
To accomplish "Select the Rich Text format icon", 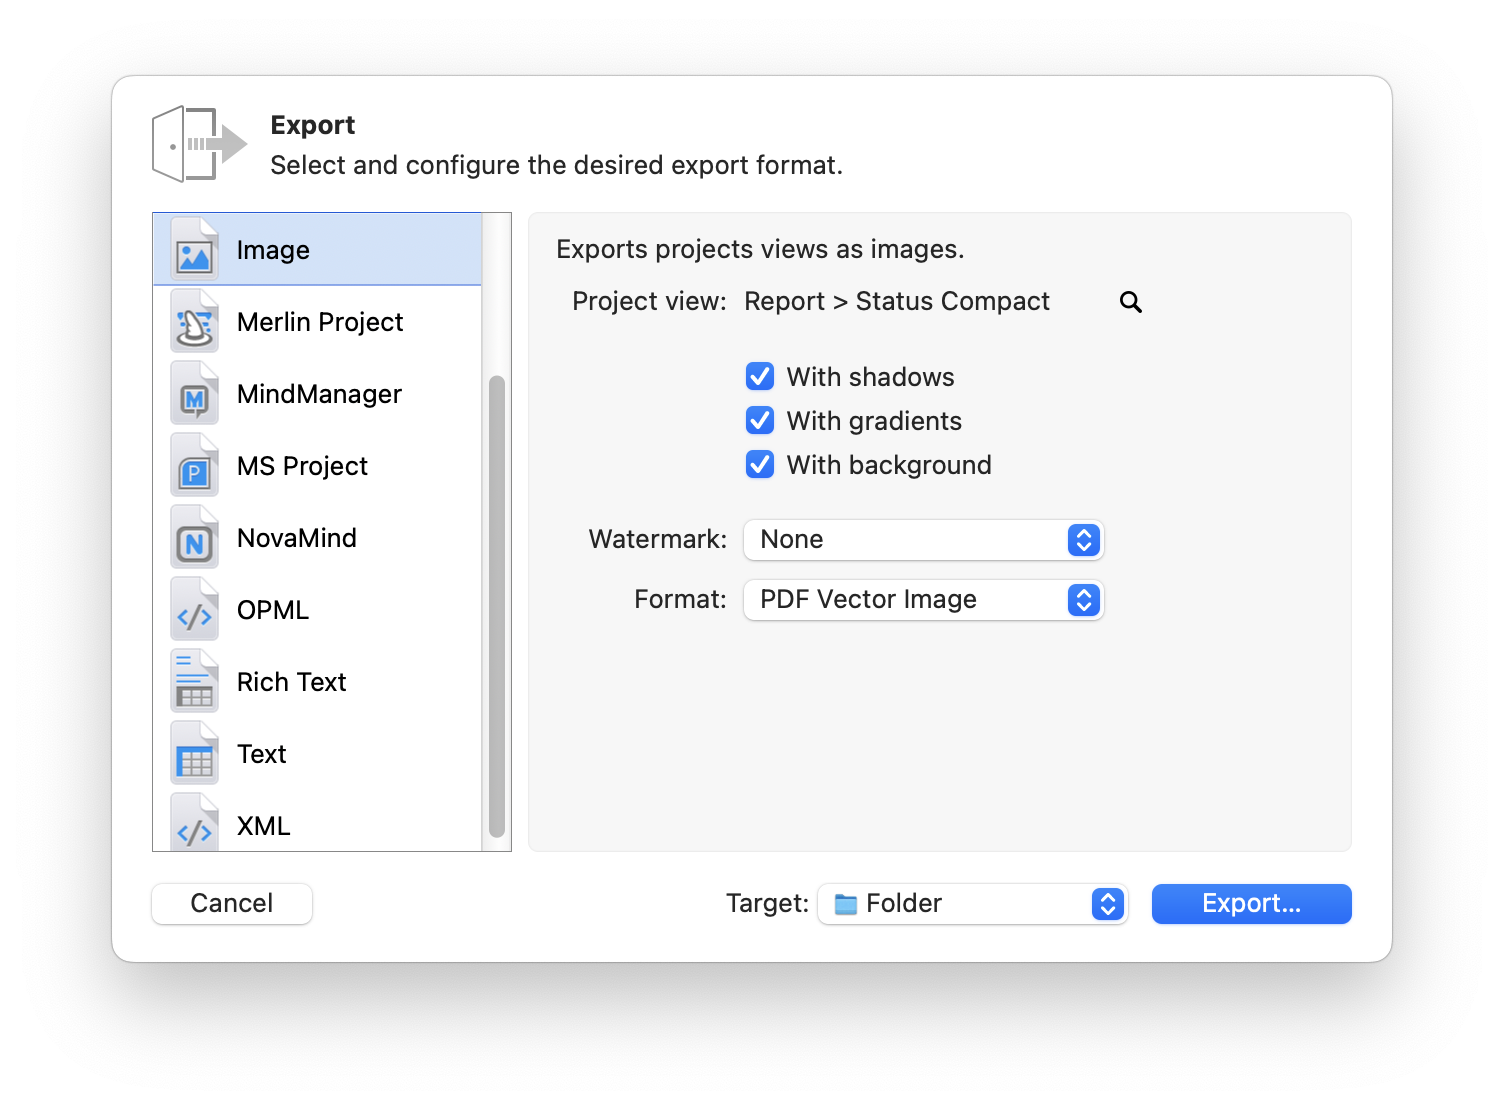I will coord(194,681).
